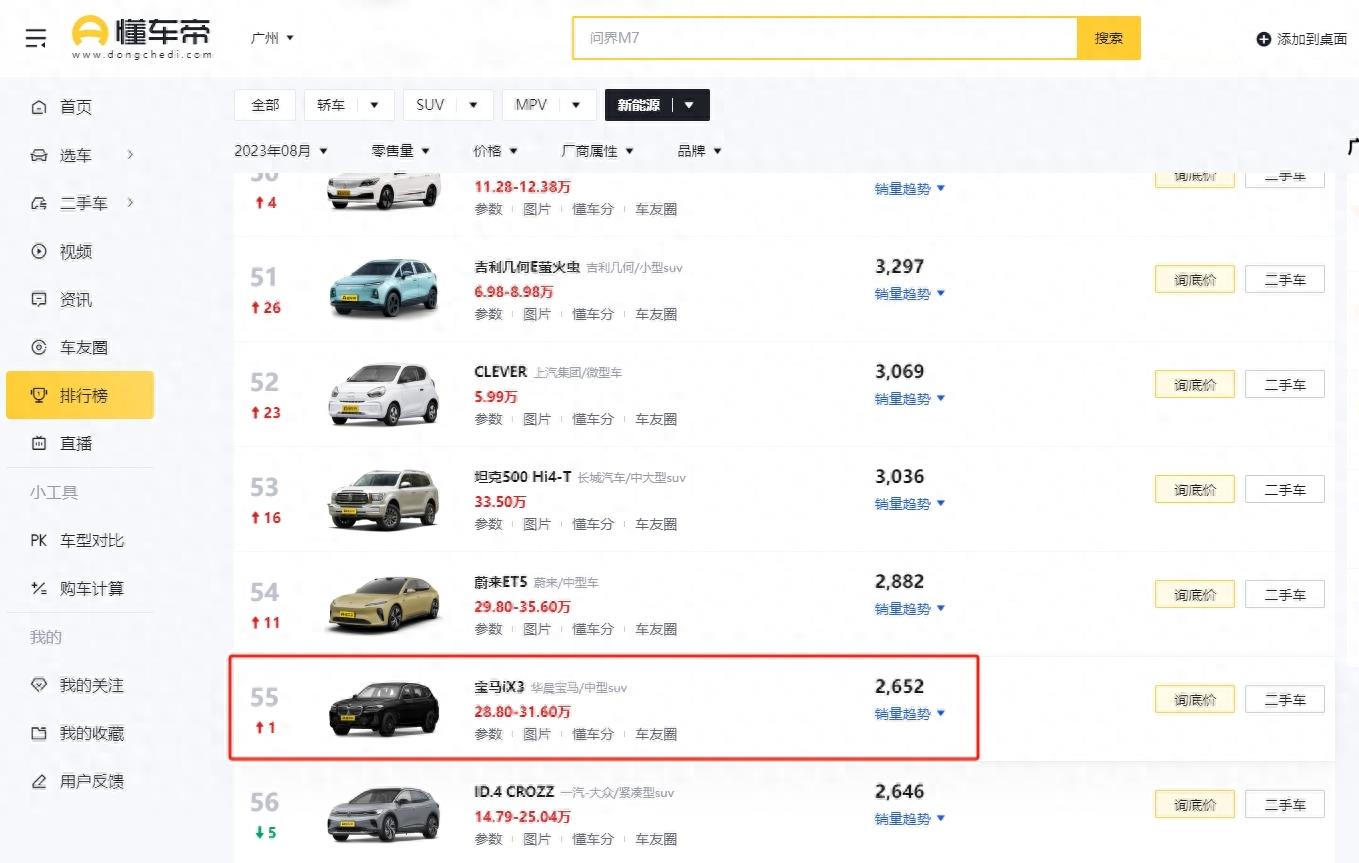Click the 用户反馈 pencil icon

(39, 781)
